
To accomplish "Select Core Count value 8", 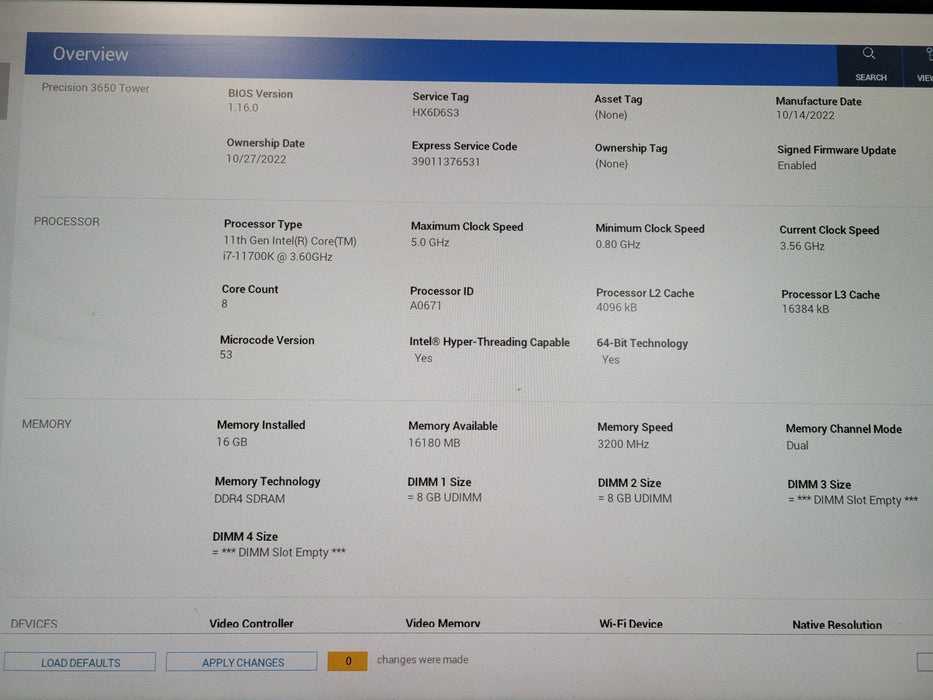I will click(x=224, y=304).
